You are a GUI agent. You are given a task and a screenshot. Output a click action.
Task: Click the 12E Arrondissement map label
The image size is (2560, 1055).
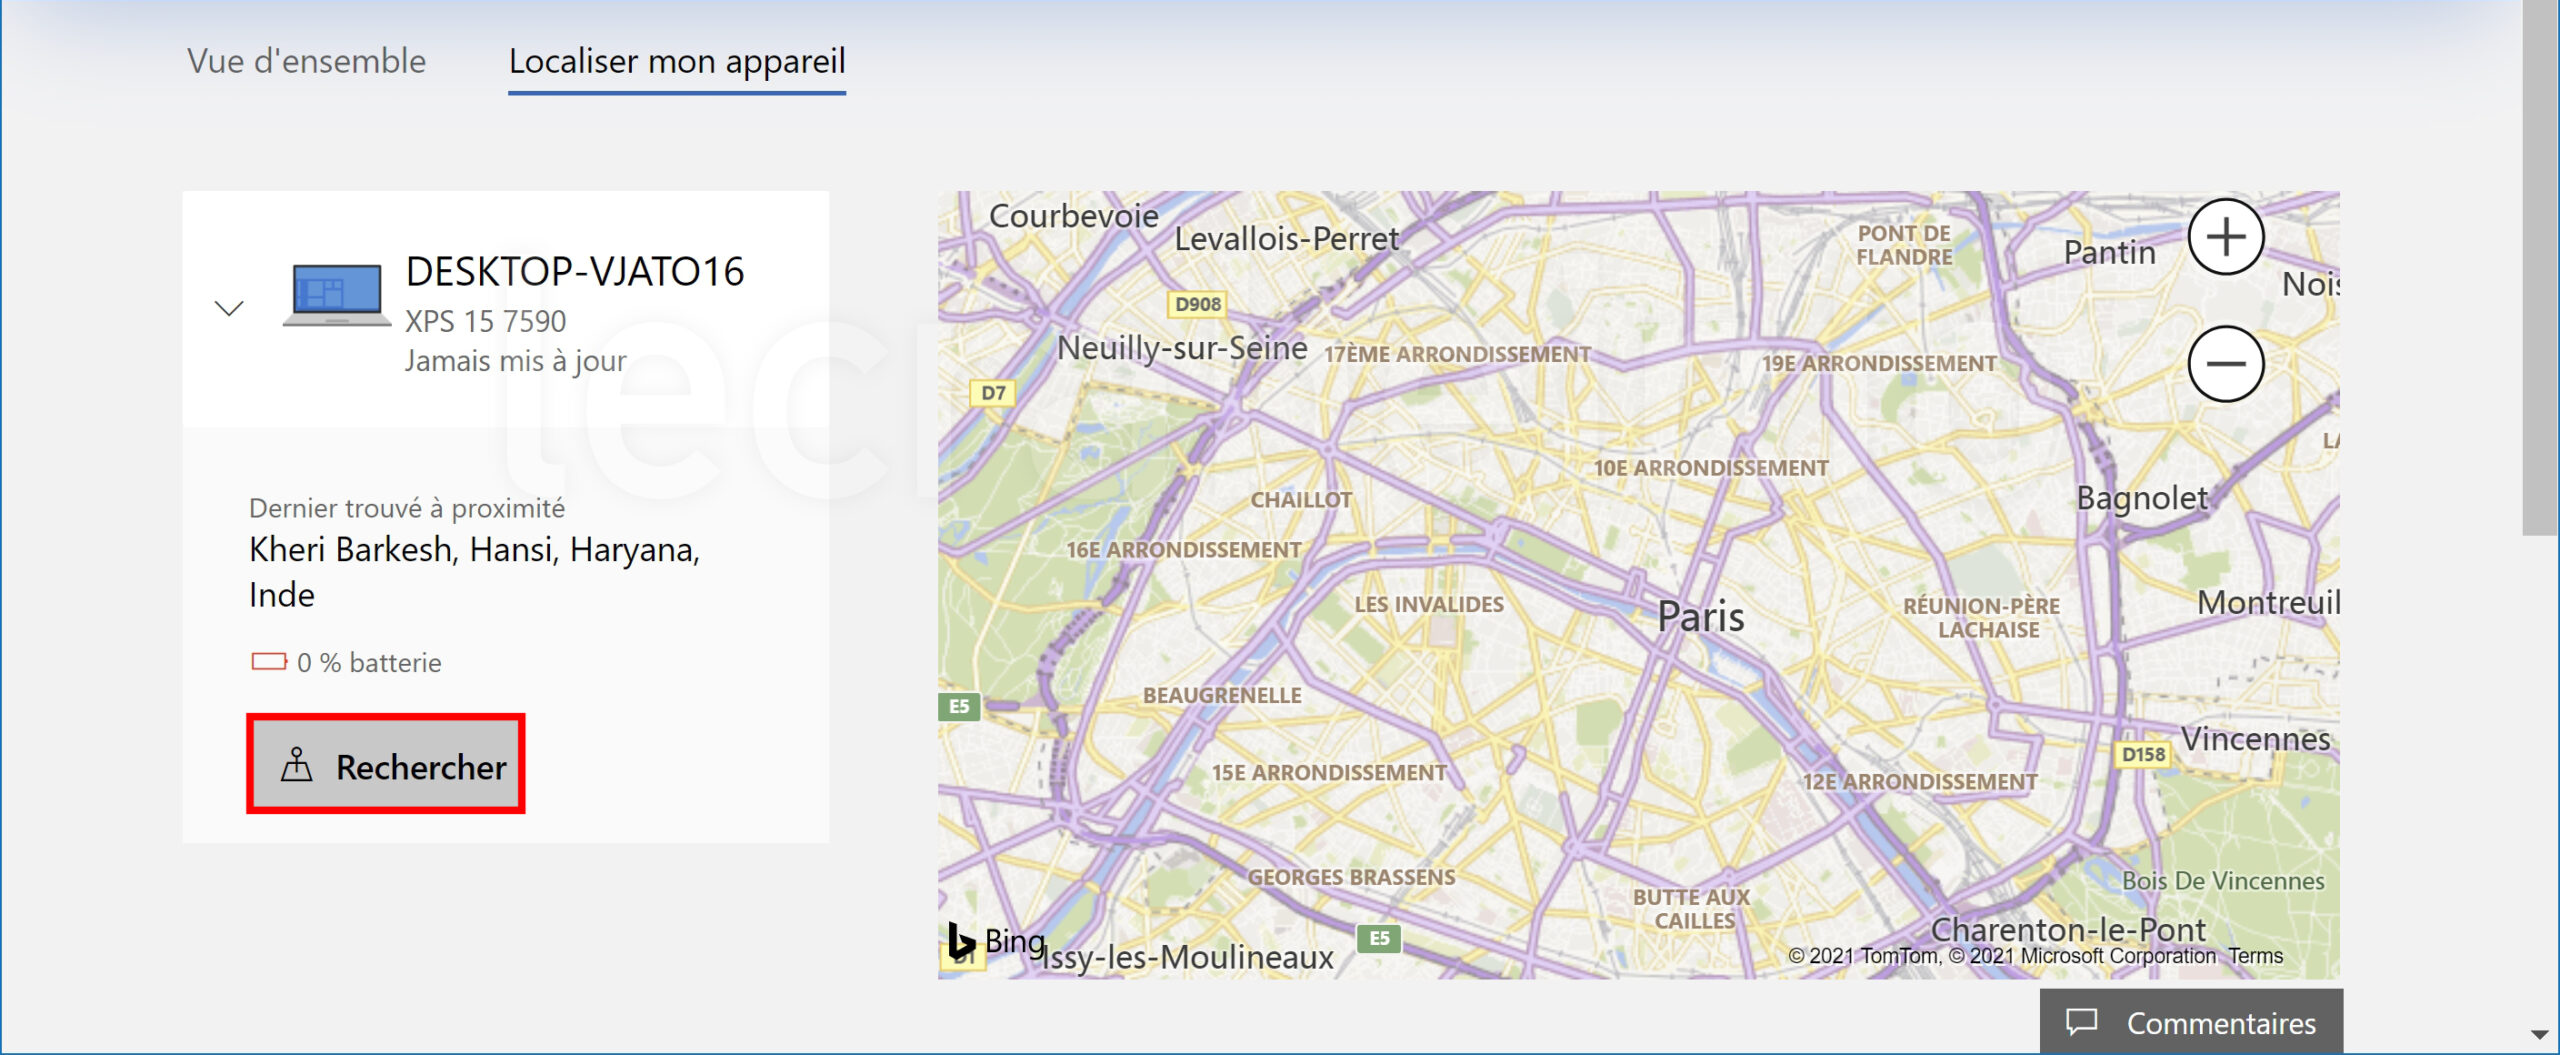(x=1920, y=782)
